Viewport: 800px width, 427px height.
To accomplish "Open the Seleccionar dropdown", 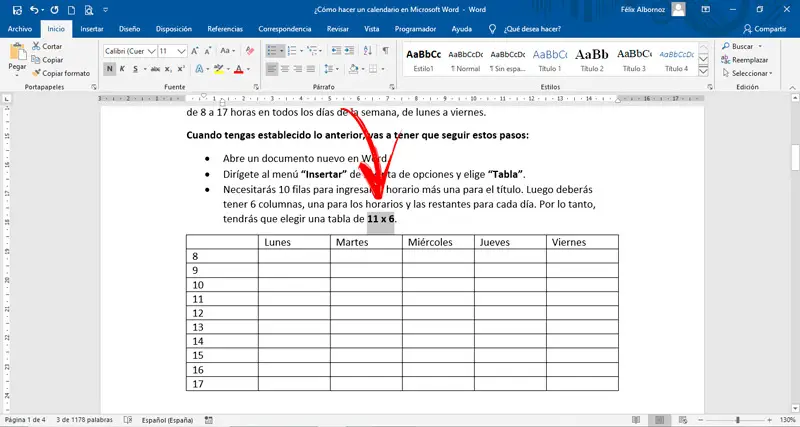I will (x=747, y=73).
